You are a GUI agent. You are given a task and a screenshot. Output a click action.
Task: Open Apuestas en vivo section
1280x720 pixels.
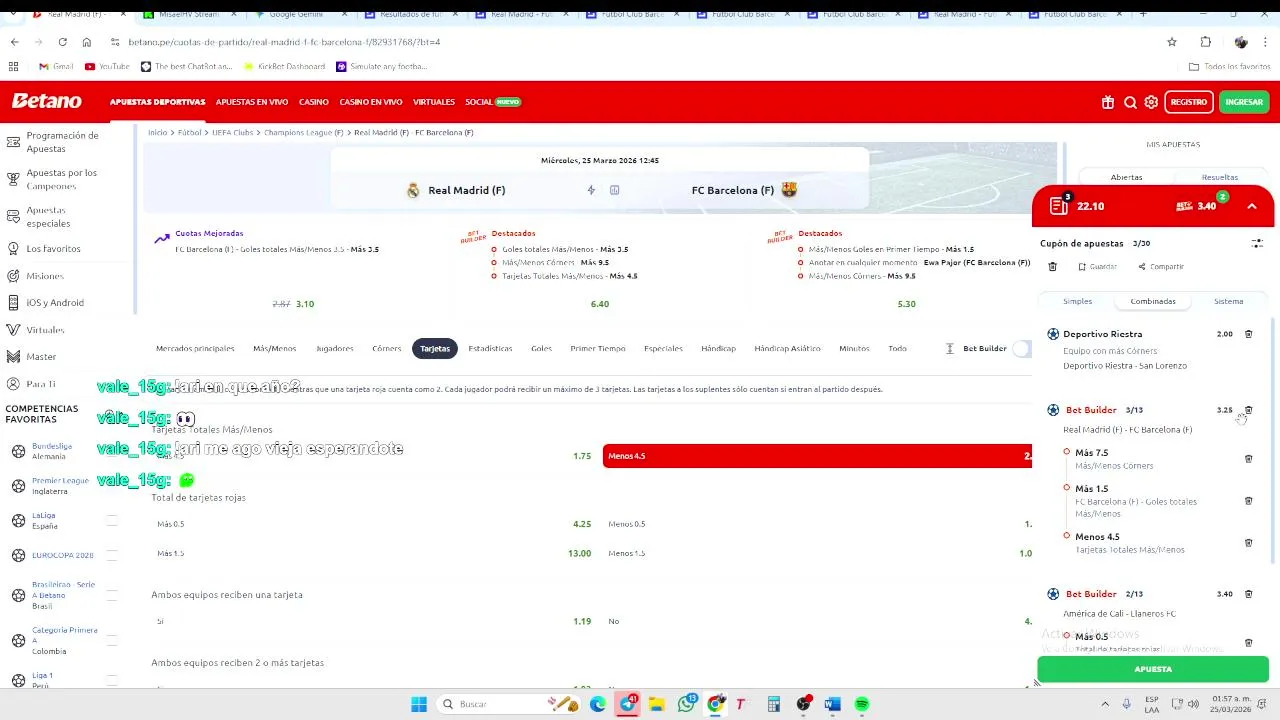252,102
